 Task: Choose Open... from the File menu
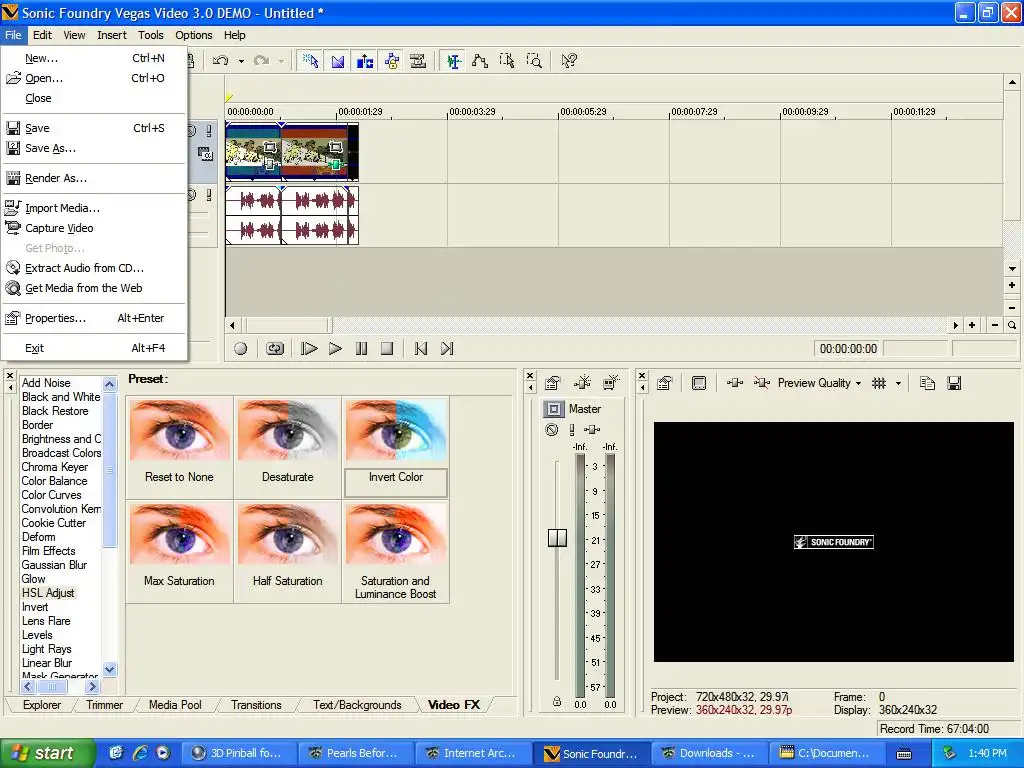(x=94, y=78)
